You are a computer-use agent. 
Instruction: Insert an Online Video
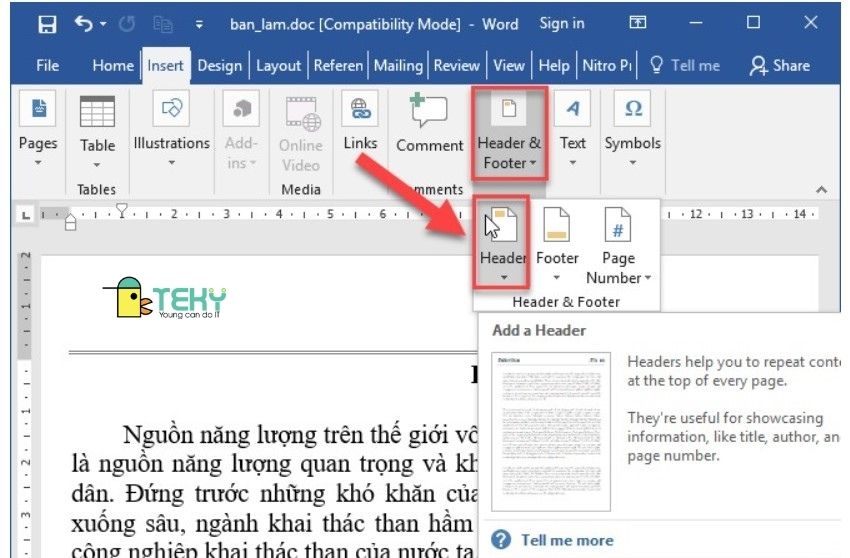tap(301, 134)
